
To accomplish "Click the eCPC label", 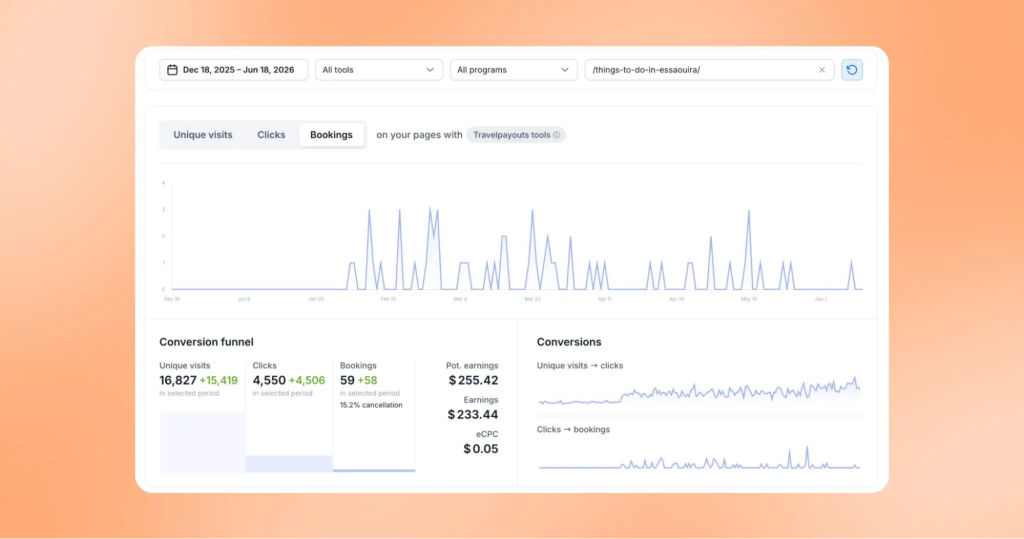I will click(x=487, y=434).
